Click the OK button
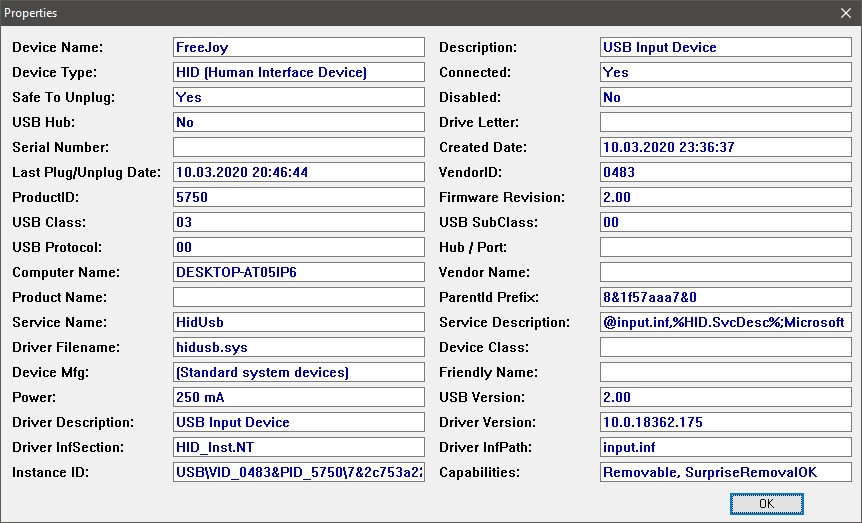This screenshot has height=523, width=862. (766, 504)
